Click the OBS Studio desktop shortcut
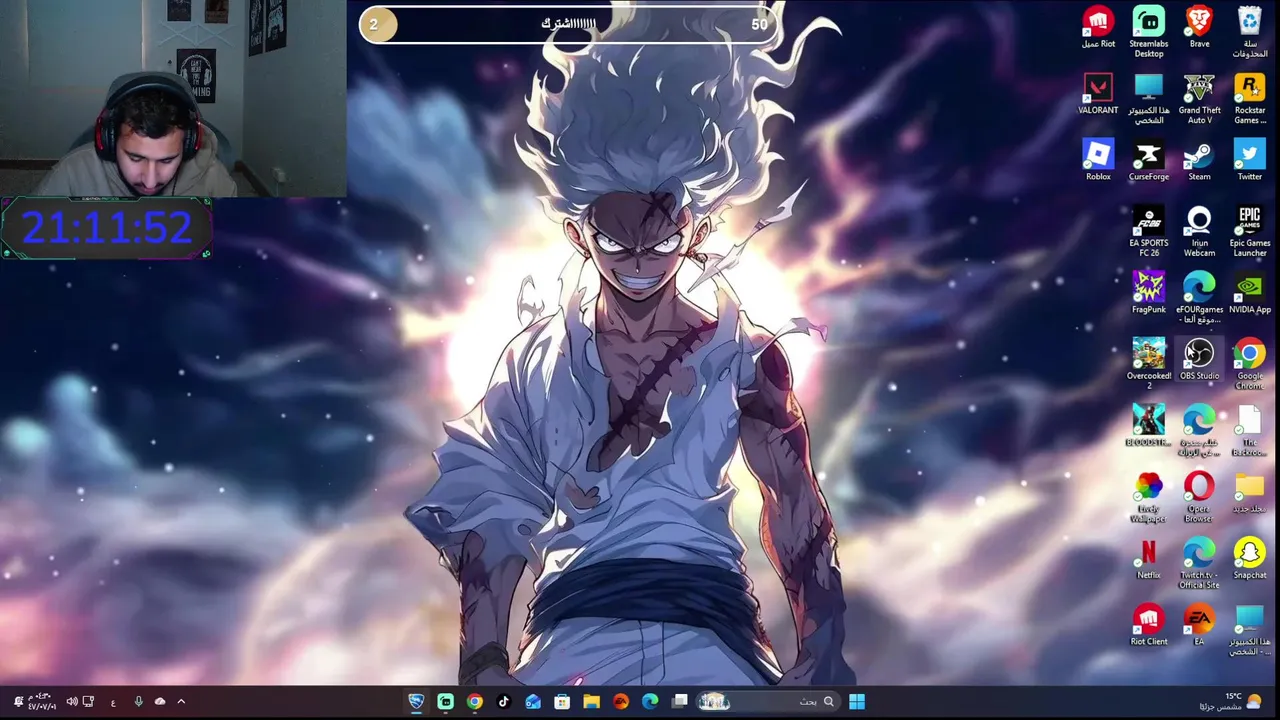 [x=1199, y=359]
